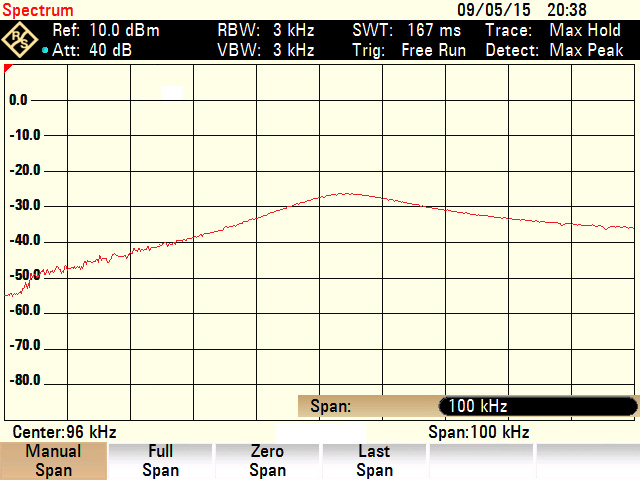
Task: Click the Span: label in entry bar
Action: pyautogui.click(x=331, y=407)
